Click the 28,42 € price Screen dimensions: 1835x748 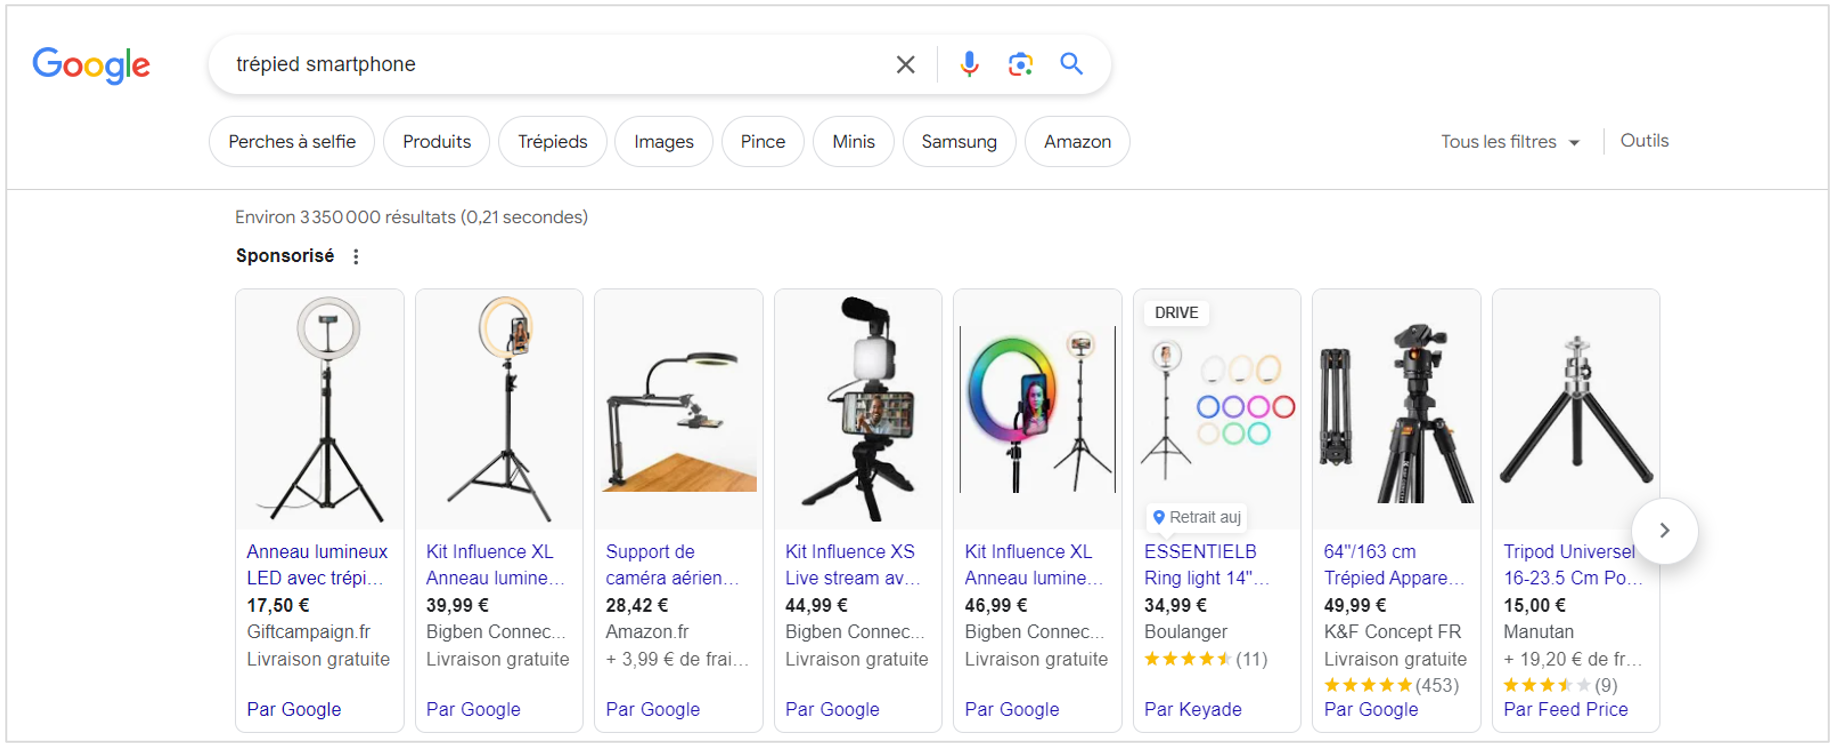(637, 605)
